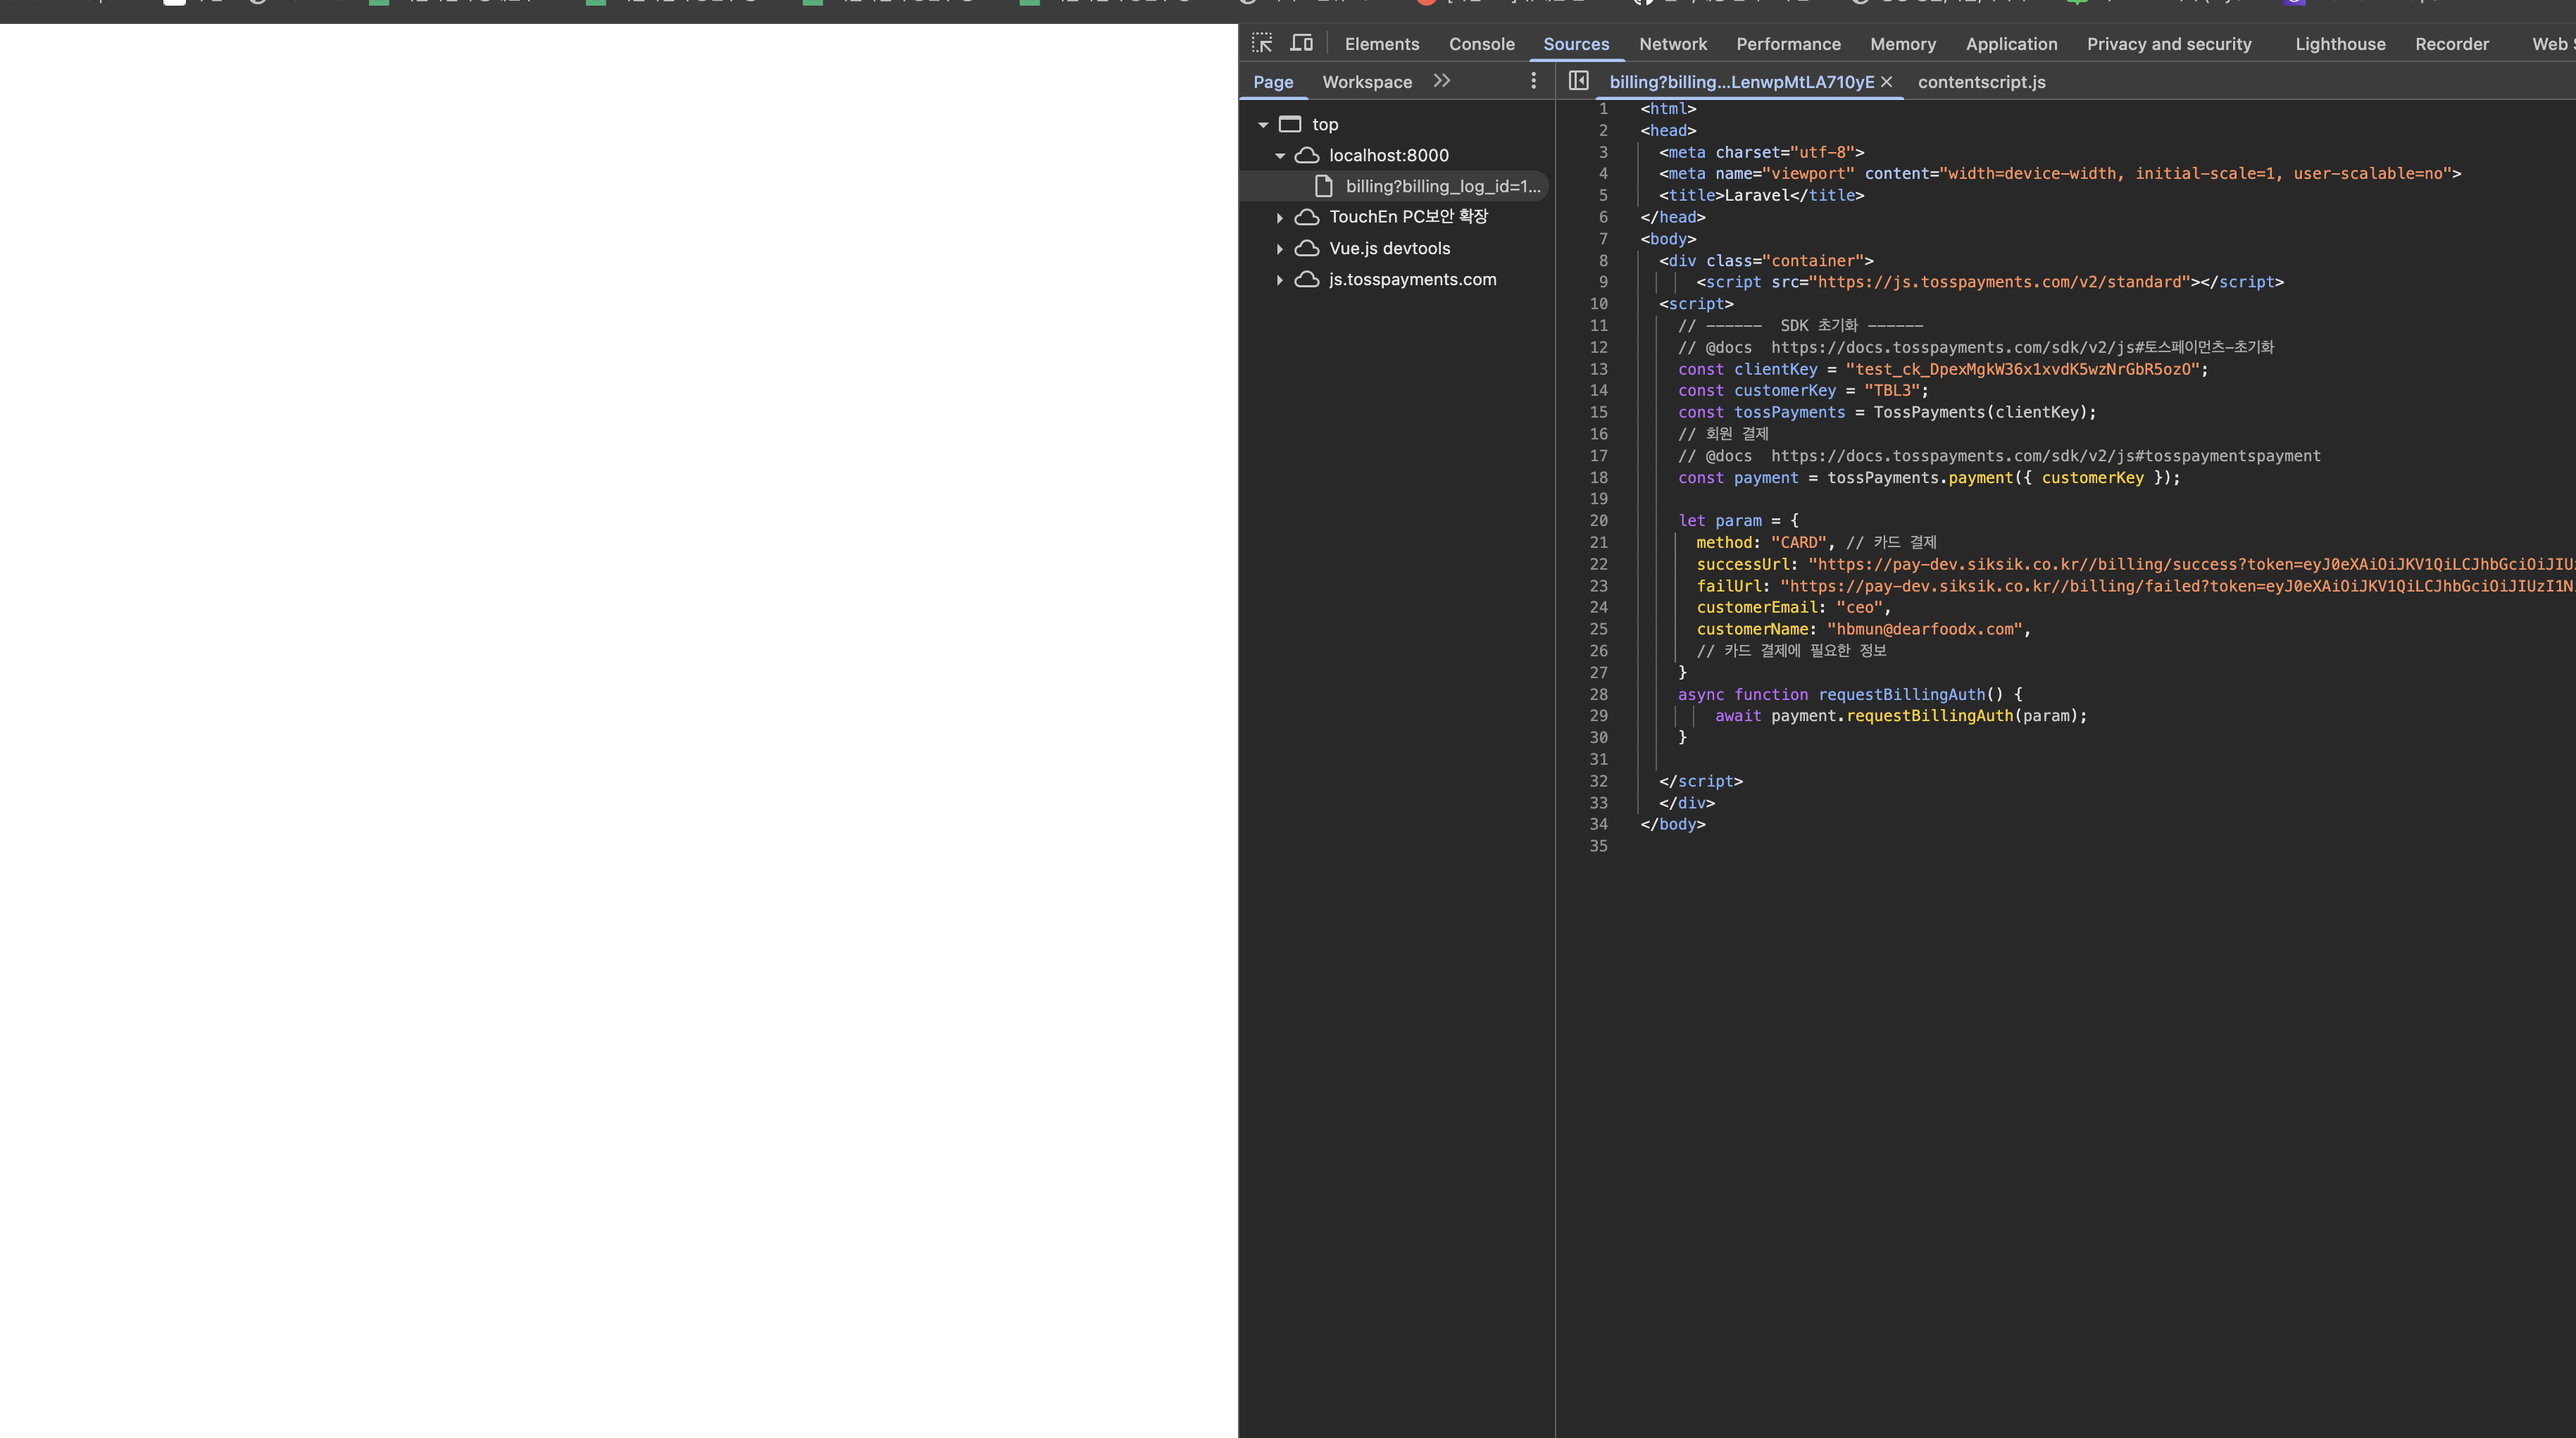Select the Vue.js devtools tree label
Image resolution: width=2576 pixels, height=1438 pixels.
(1389, 248)
